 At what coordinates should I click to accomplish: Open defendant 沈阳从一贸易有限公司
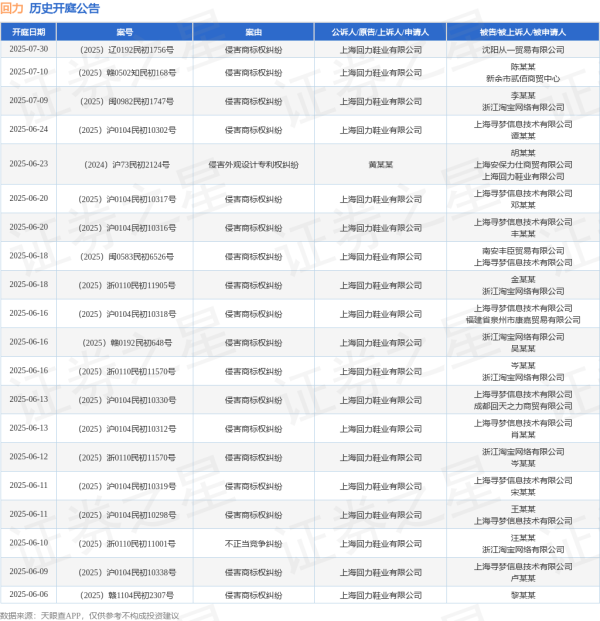(522, 48)
